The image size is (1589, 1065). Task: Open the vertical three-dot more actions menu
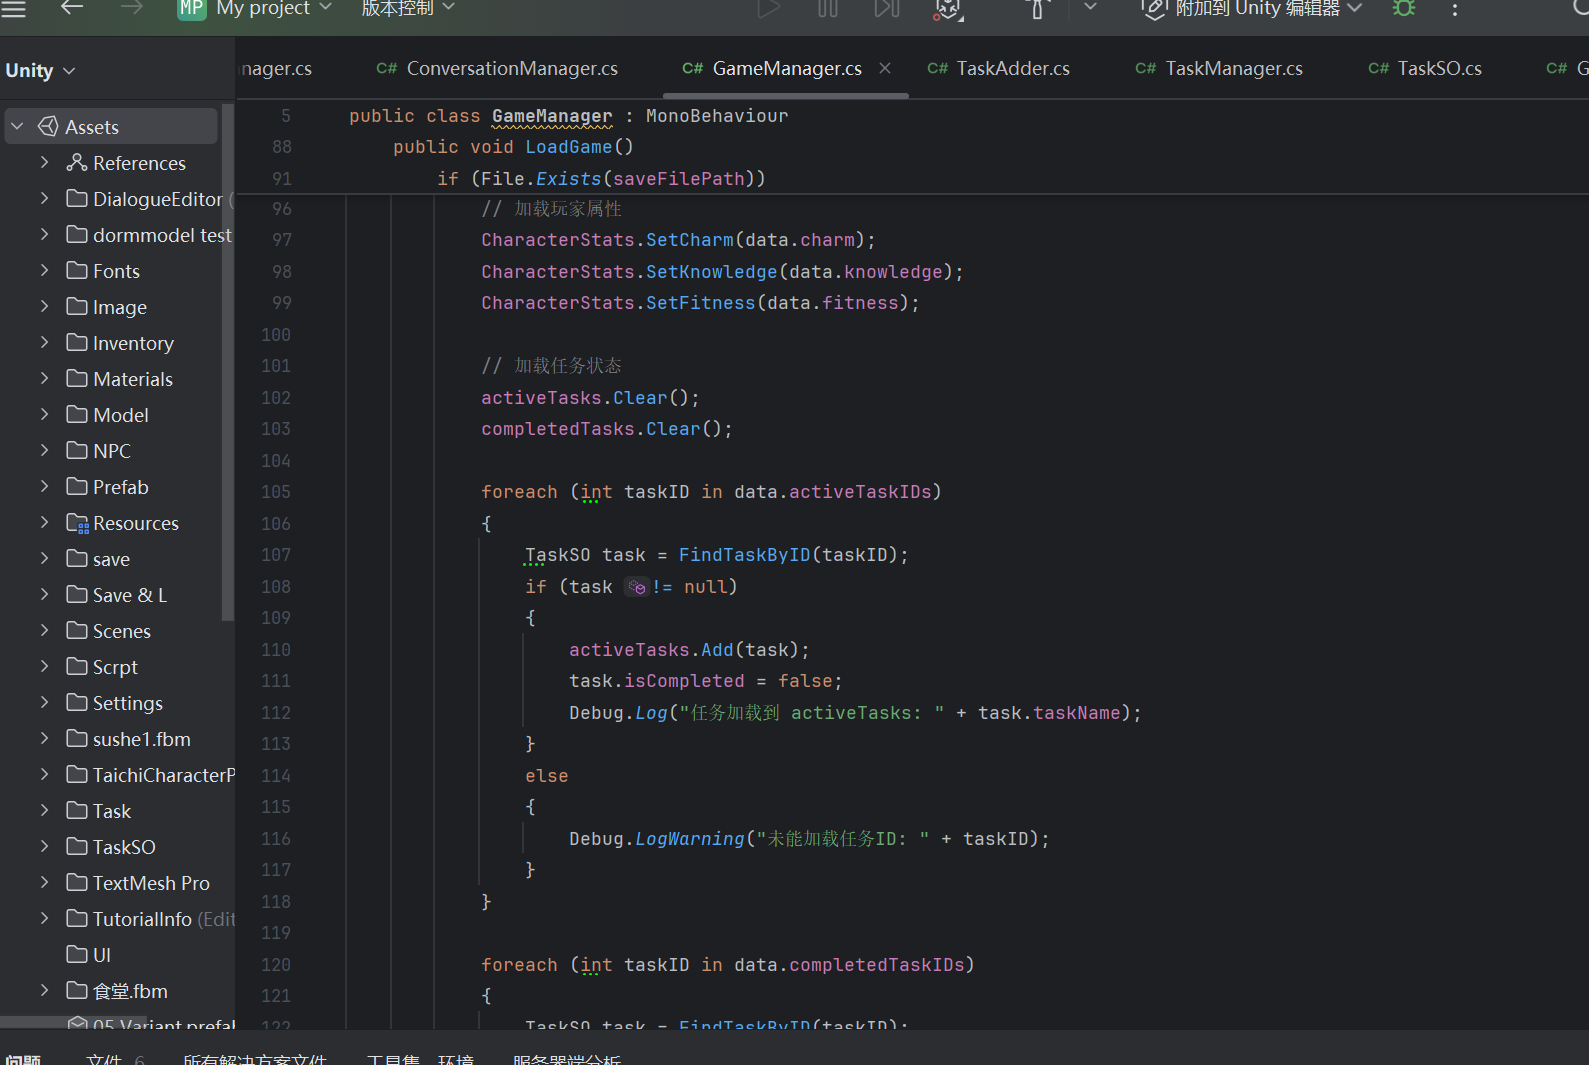point(1455,9)
